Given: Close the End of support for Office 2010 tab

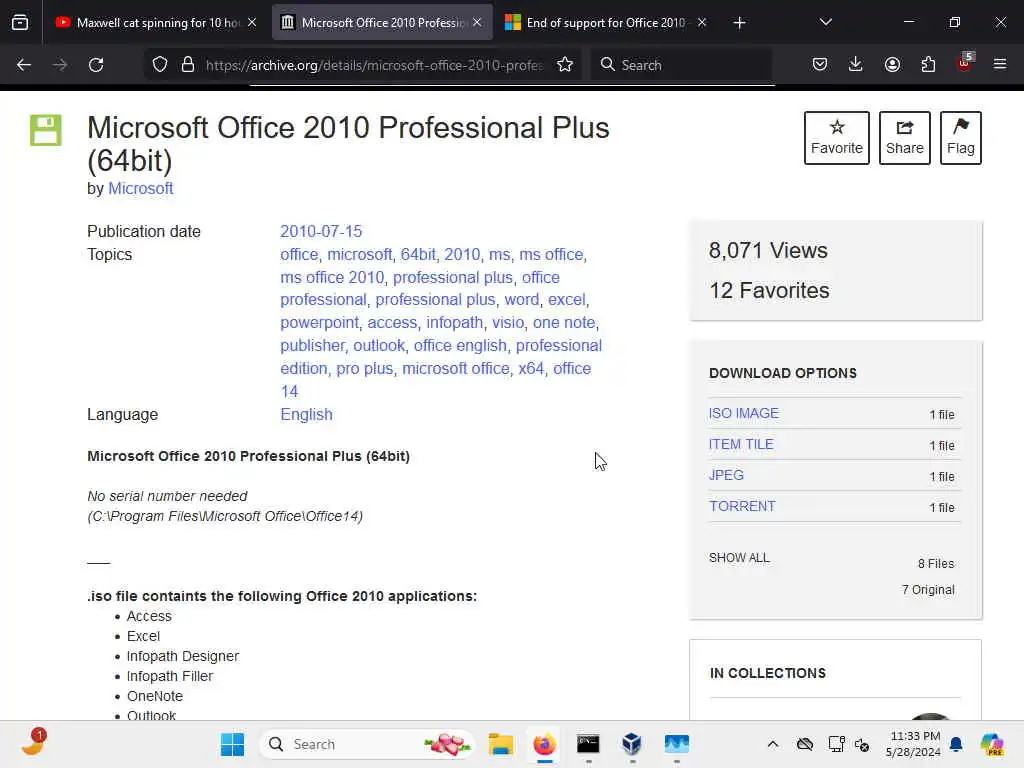Looking at the screenshot, I should 702,22.
